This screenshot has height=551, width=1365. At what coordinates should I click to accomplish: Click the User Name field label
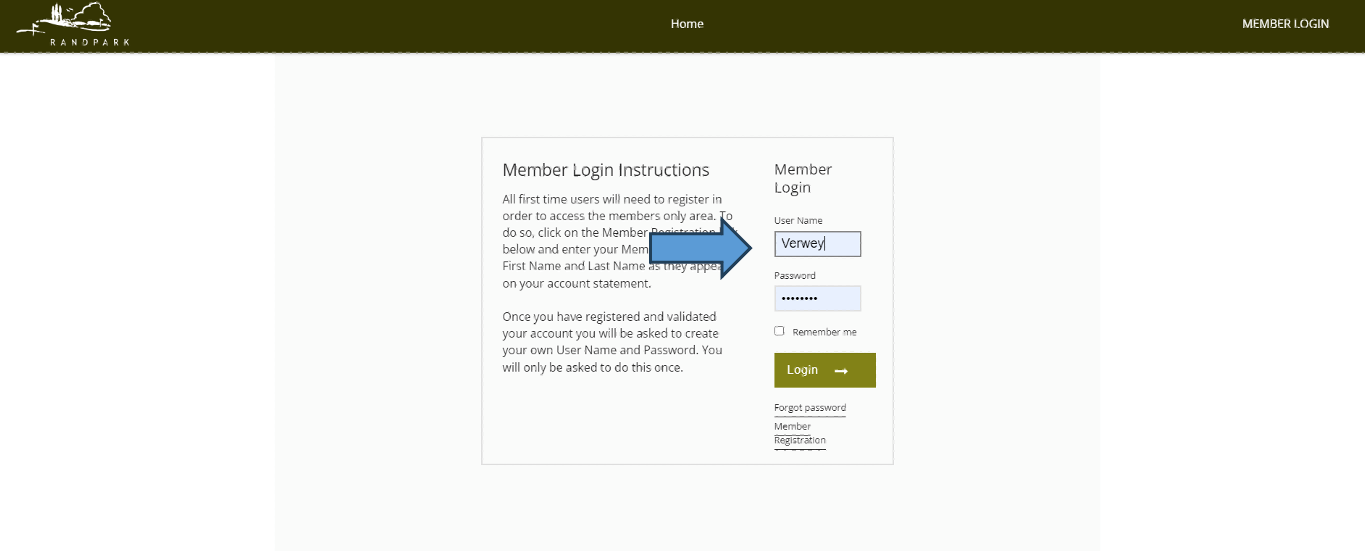798,220
